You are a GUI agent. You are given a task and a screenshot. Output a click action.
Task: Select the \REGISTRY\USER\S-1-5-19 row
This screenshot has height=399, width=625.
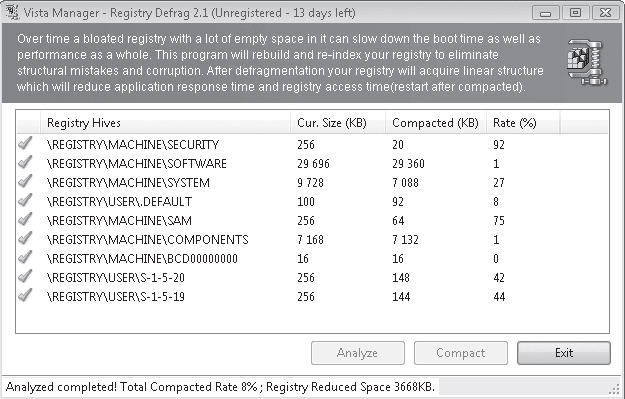pyautogui.click(x=312, y=296)
